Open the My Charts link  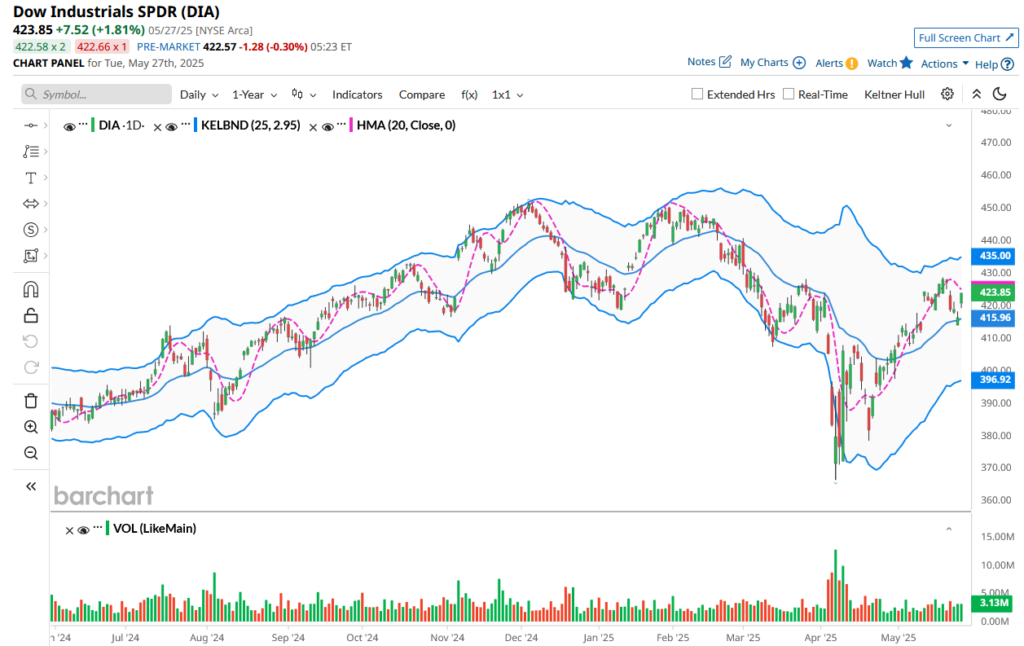pyautogui.click(x=772, y=62)
